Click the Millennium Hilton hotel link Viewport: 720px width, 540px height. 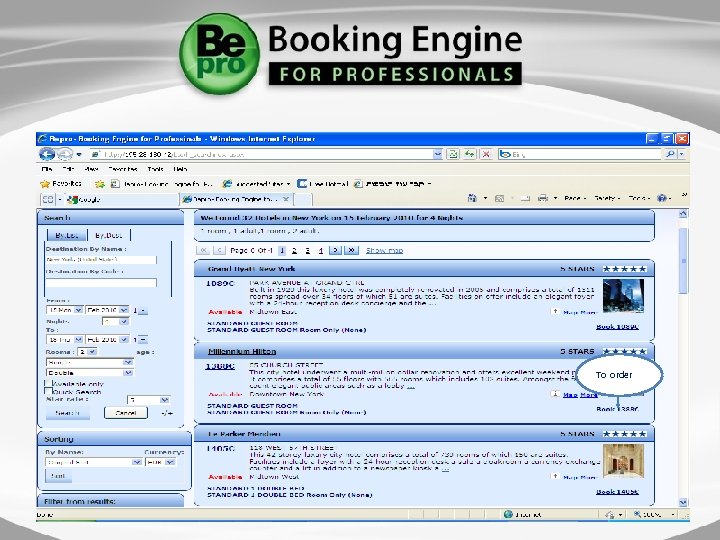click(x=242, y=352)
